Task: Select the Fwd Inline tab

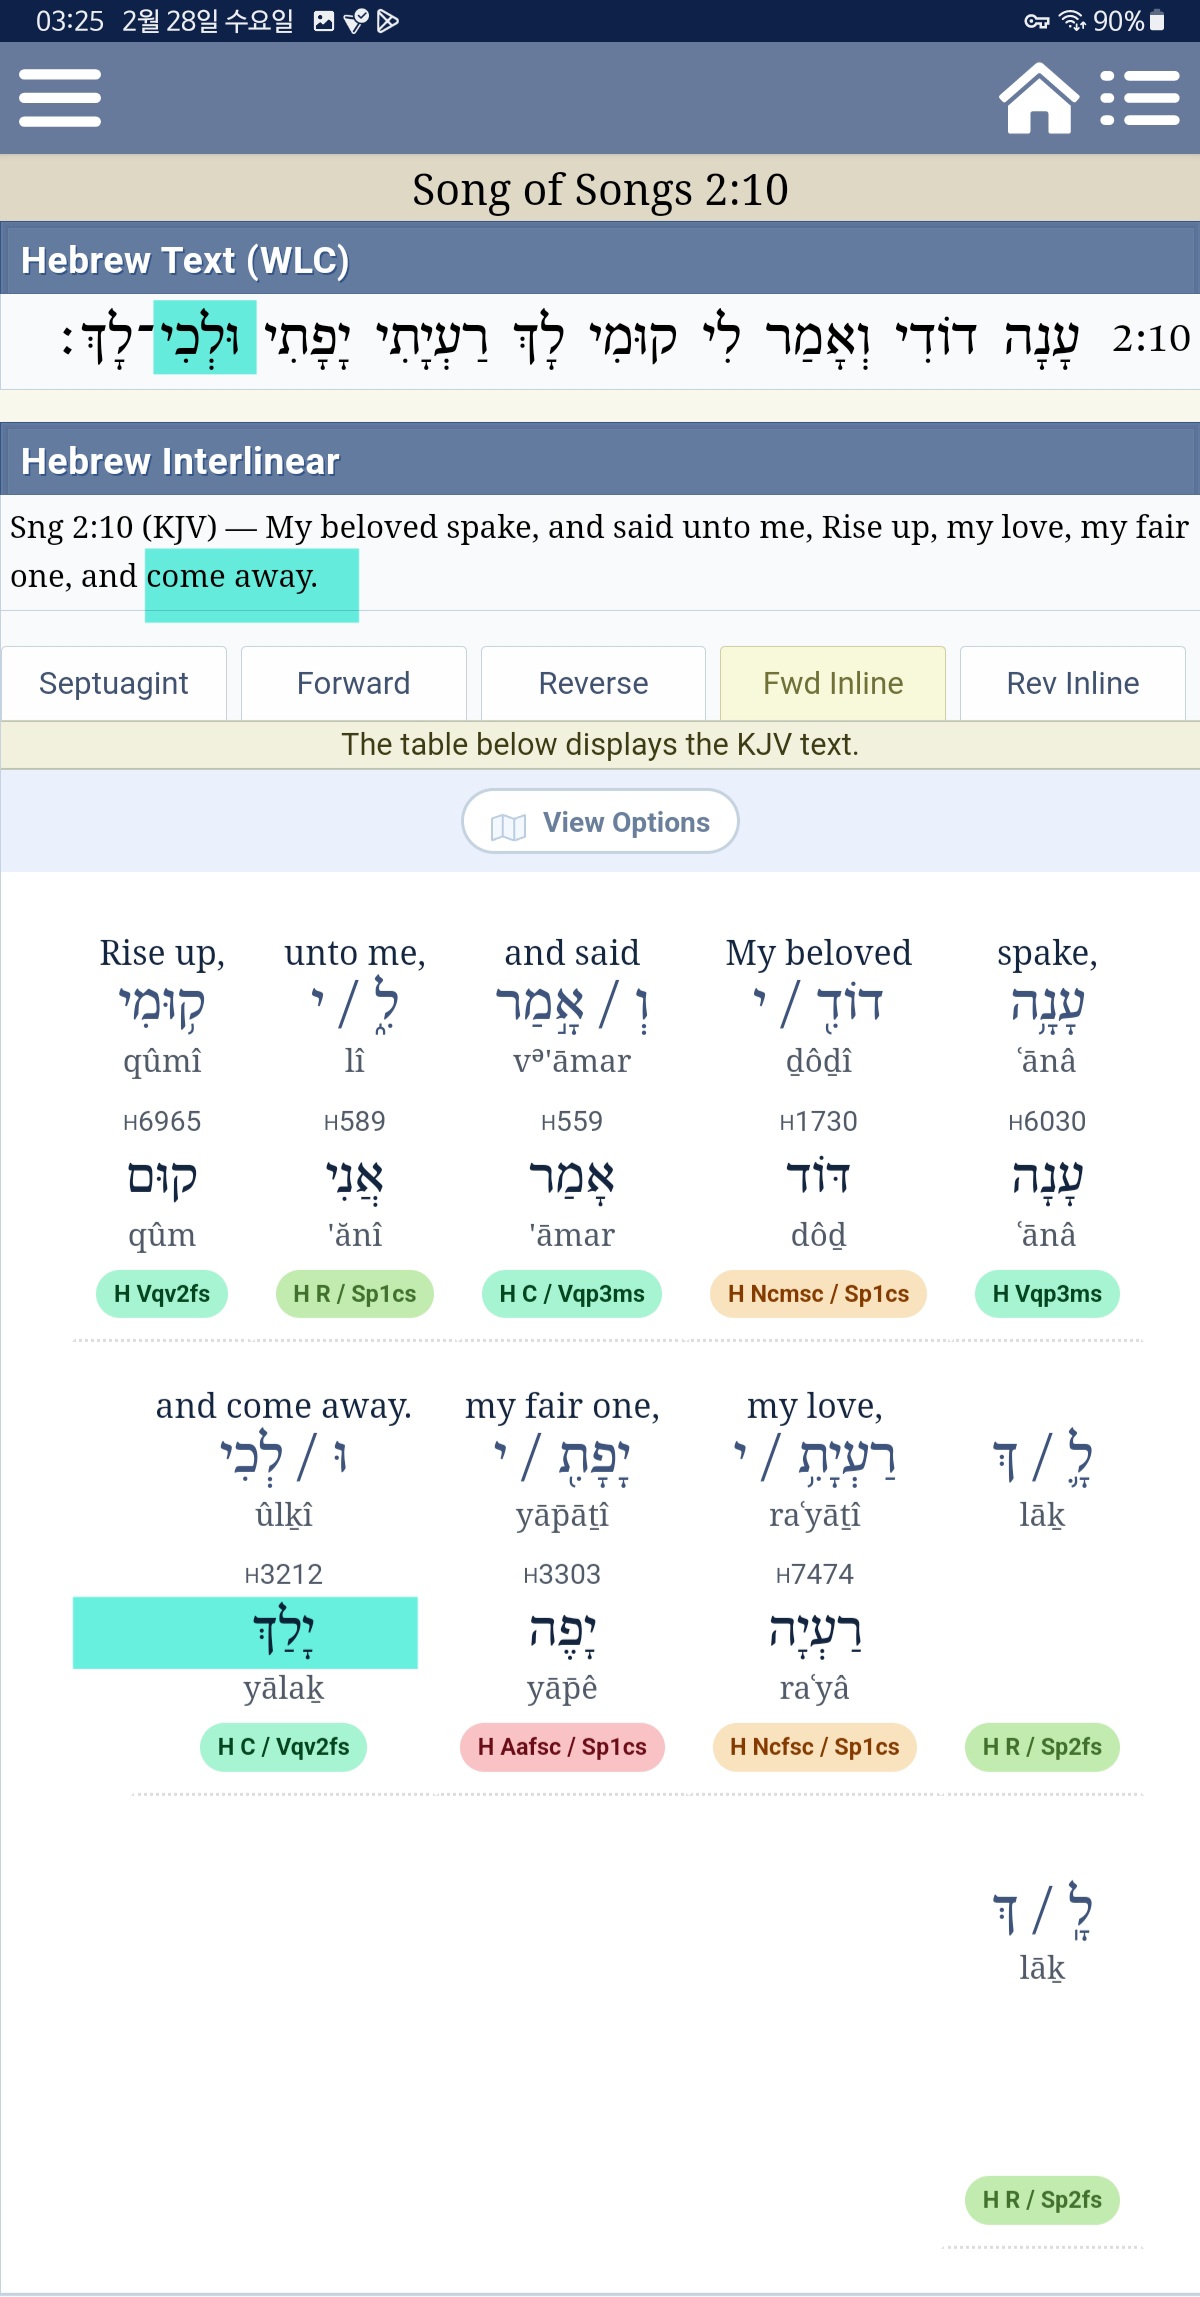Action: (x=833, y=683)
